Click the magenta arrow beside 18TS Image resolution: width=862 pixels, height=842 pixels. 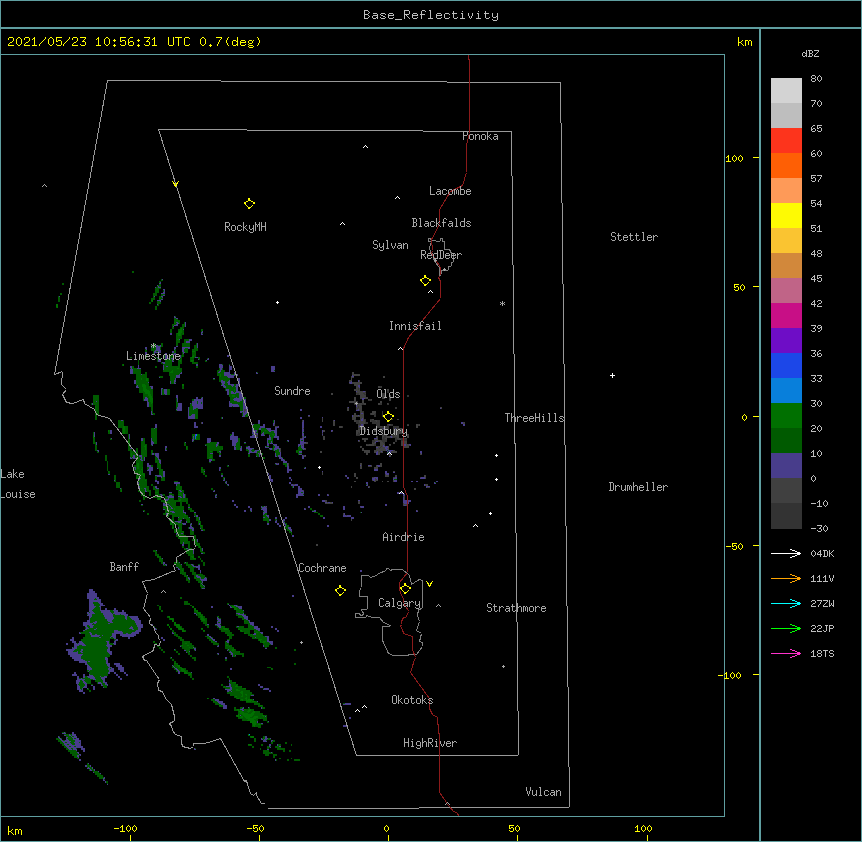click(786, 653)
